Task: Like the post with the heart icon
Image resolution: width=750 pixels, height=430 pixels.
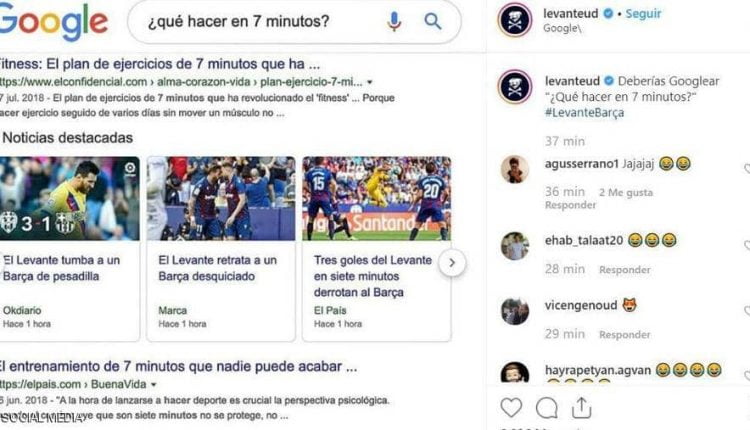Action: pyautogui.click(x=511, y=408)
